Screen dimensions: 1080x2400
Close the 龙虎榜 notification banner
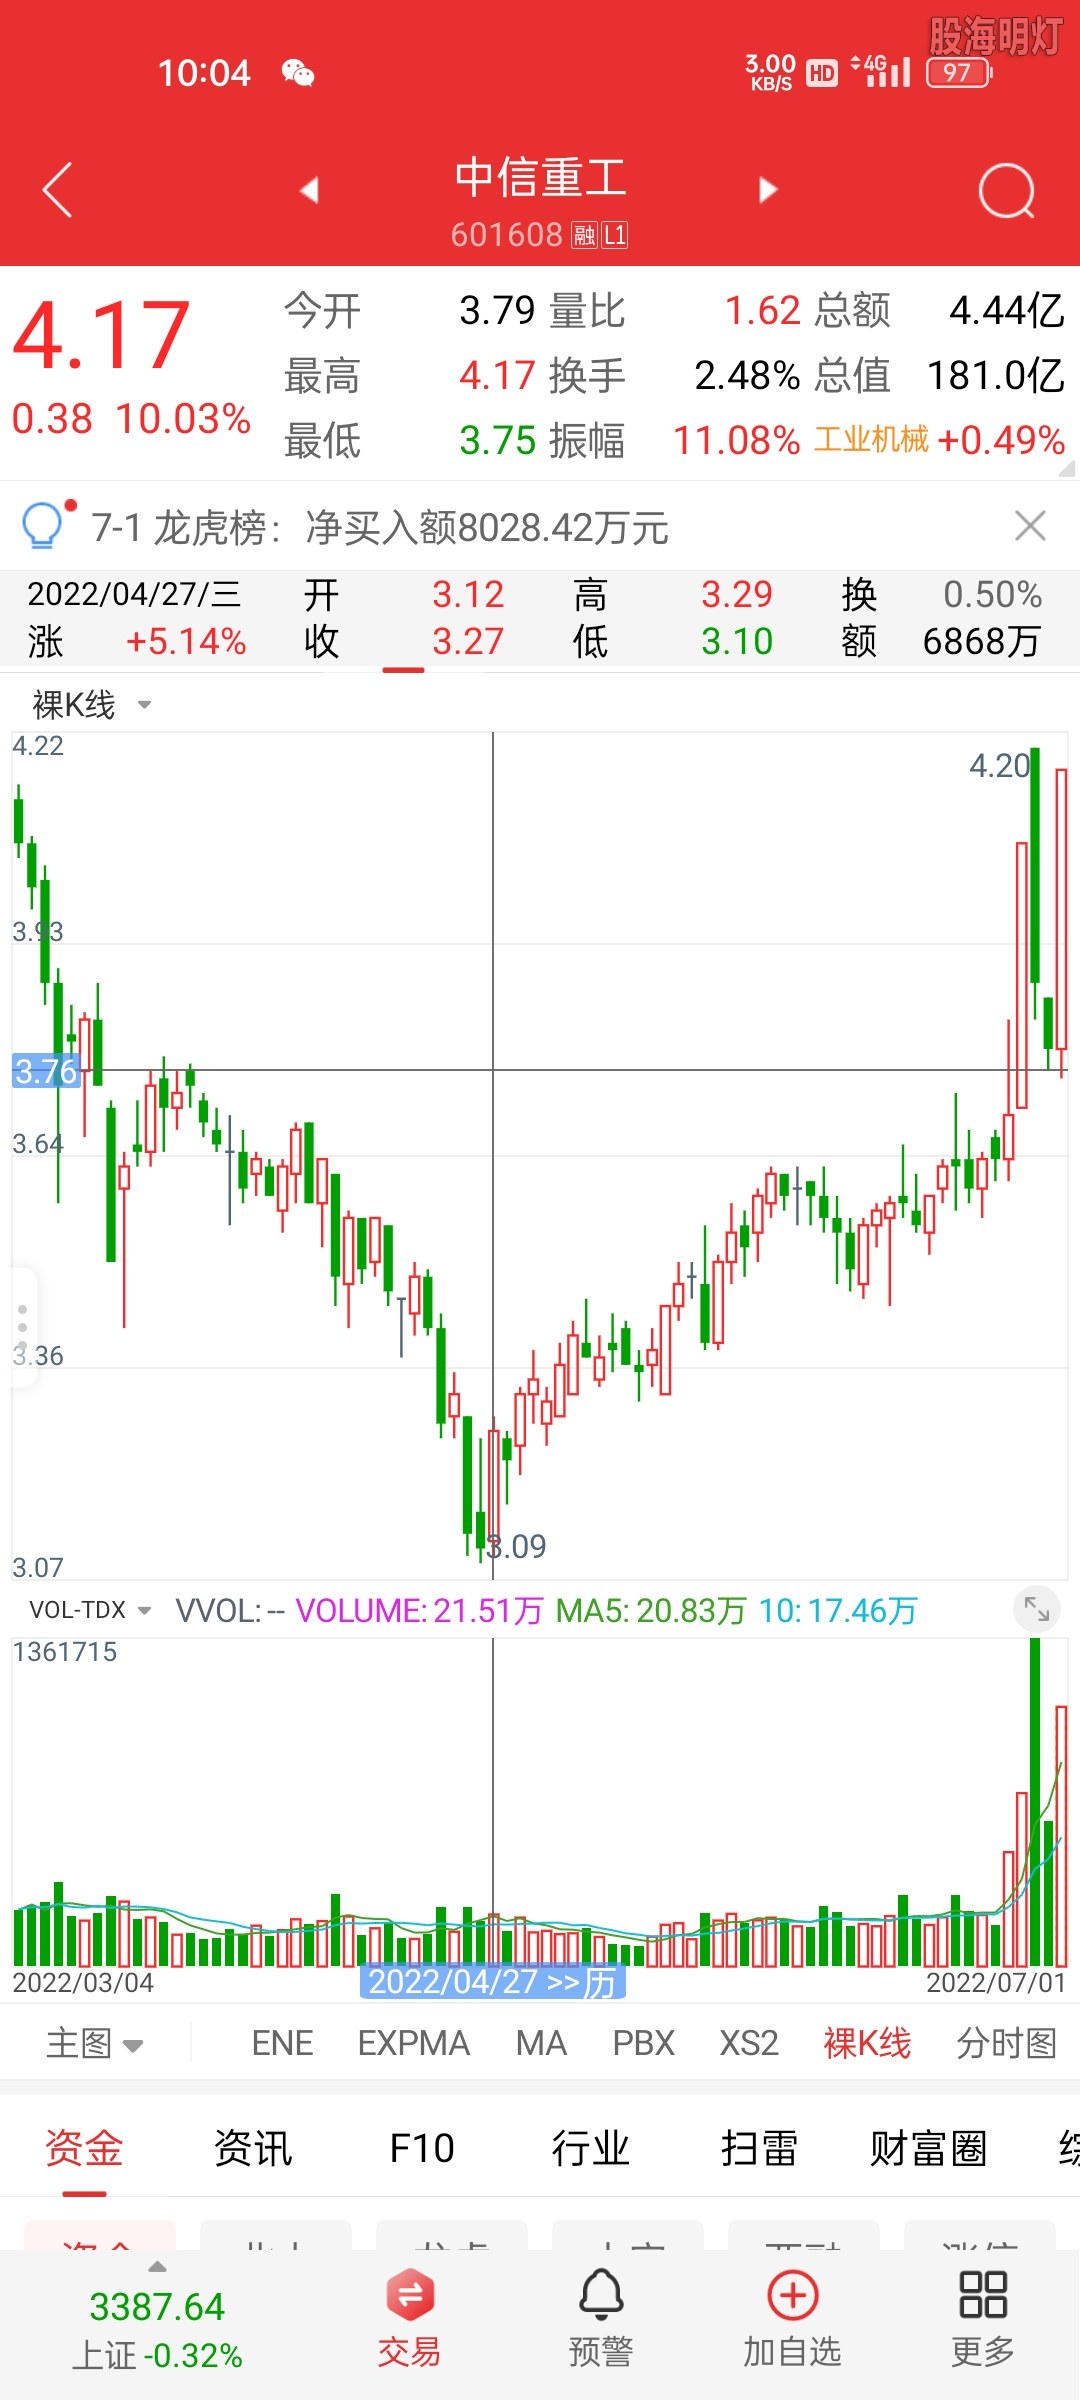pos(1030,526)
